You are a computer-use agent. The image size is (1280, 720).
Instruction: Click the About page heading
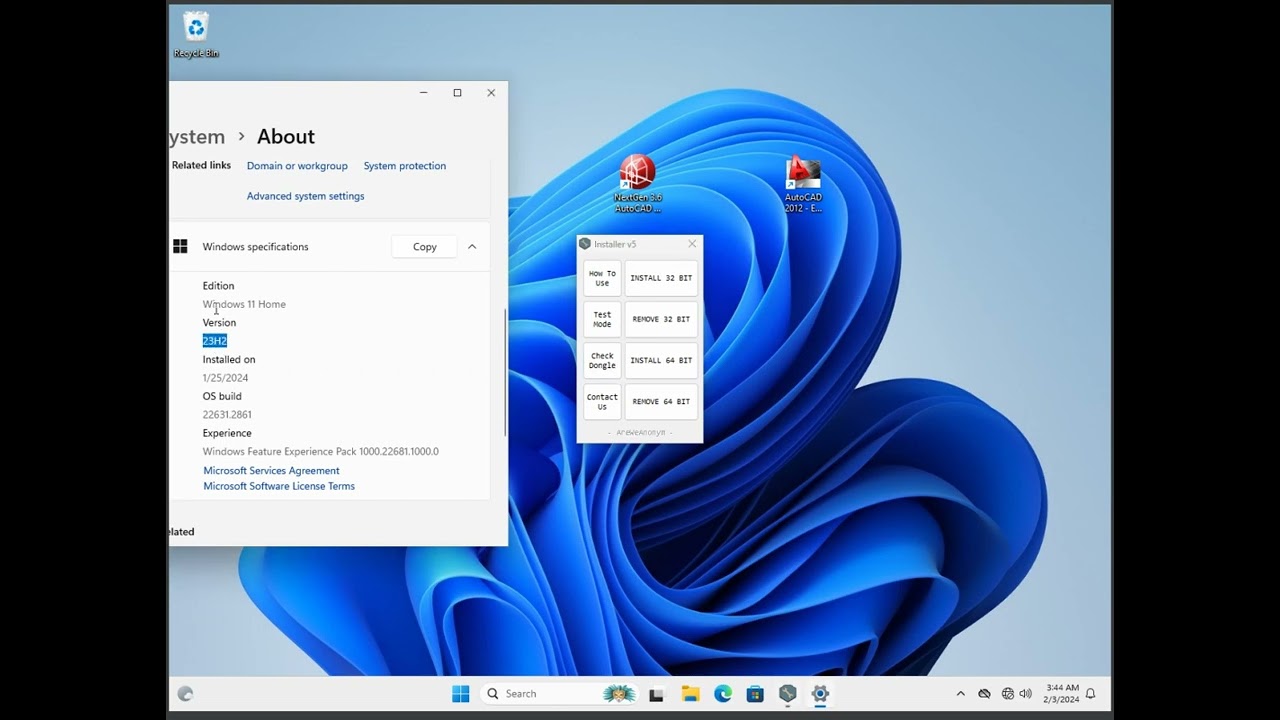(286, 137)
